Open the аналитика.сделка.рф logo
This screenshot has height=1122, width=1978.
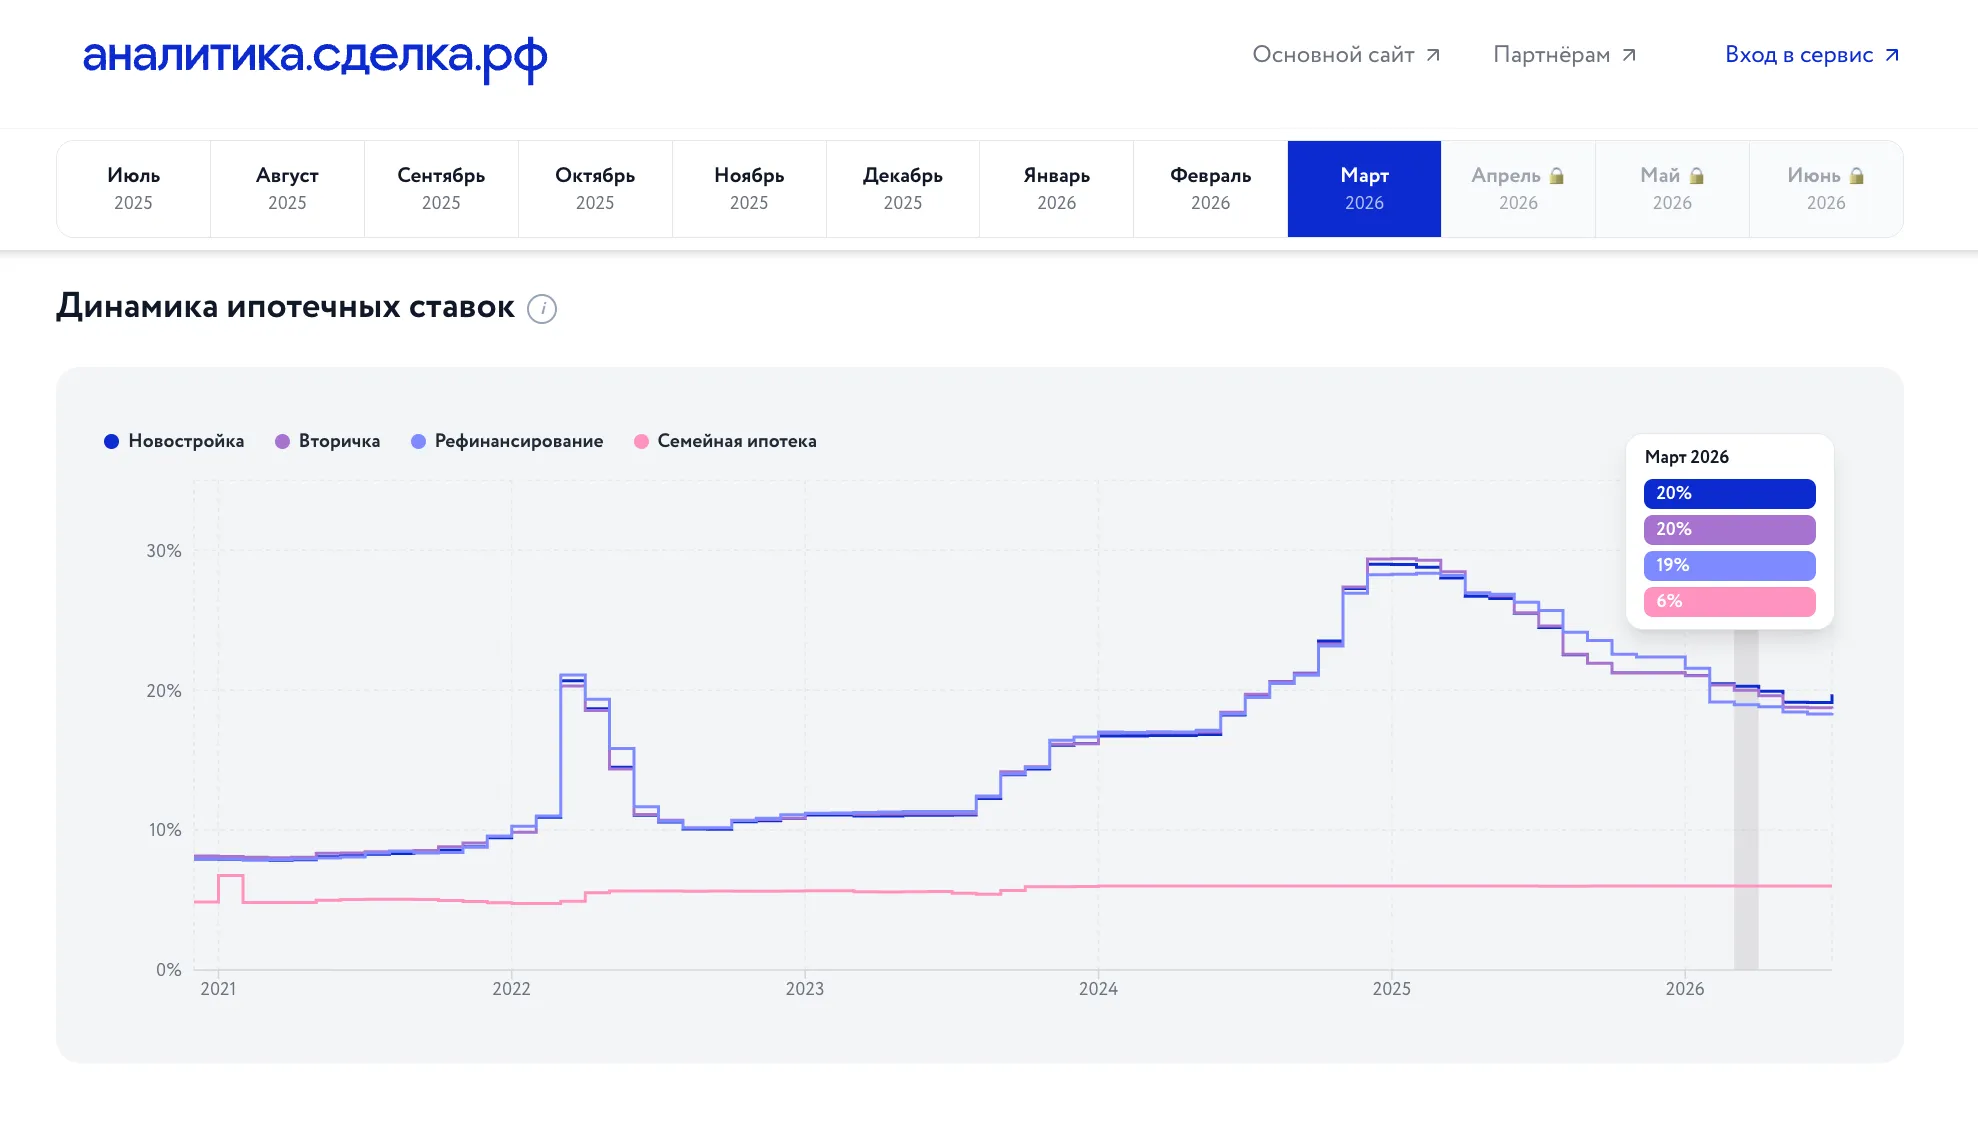(x=315, y=58)
